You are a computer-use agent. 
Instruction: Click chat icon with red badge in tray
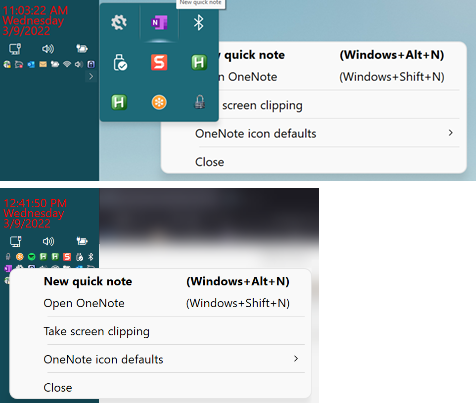point(19,64)
